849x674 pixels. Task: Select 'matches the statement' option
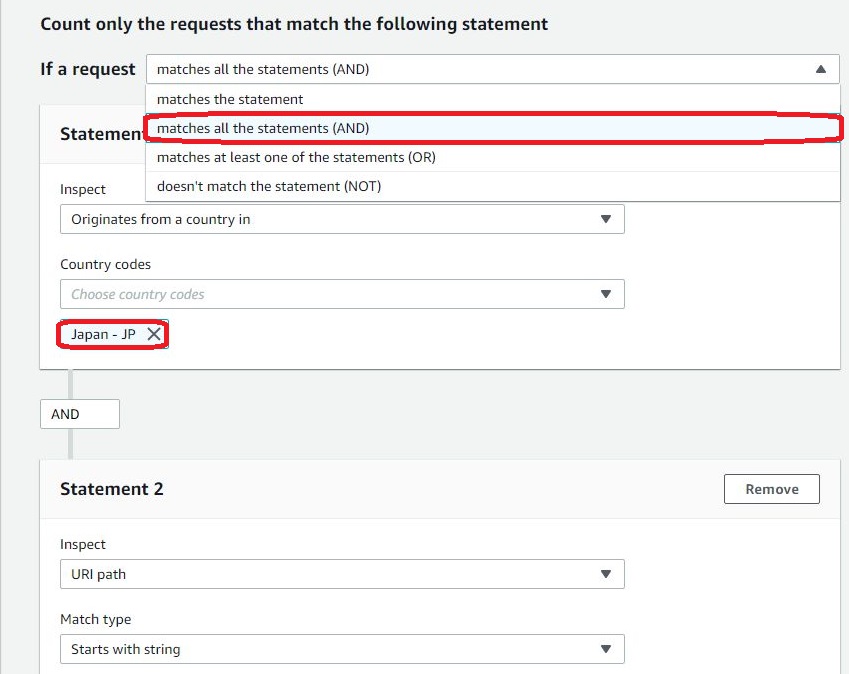(229, 99)
